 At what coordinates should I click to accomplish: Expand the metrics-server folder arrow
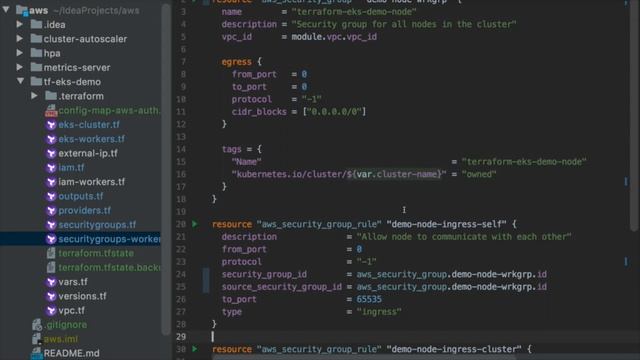[20, 67]
